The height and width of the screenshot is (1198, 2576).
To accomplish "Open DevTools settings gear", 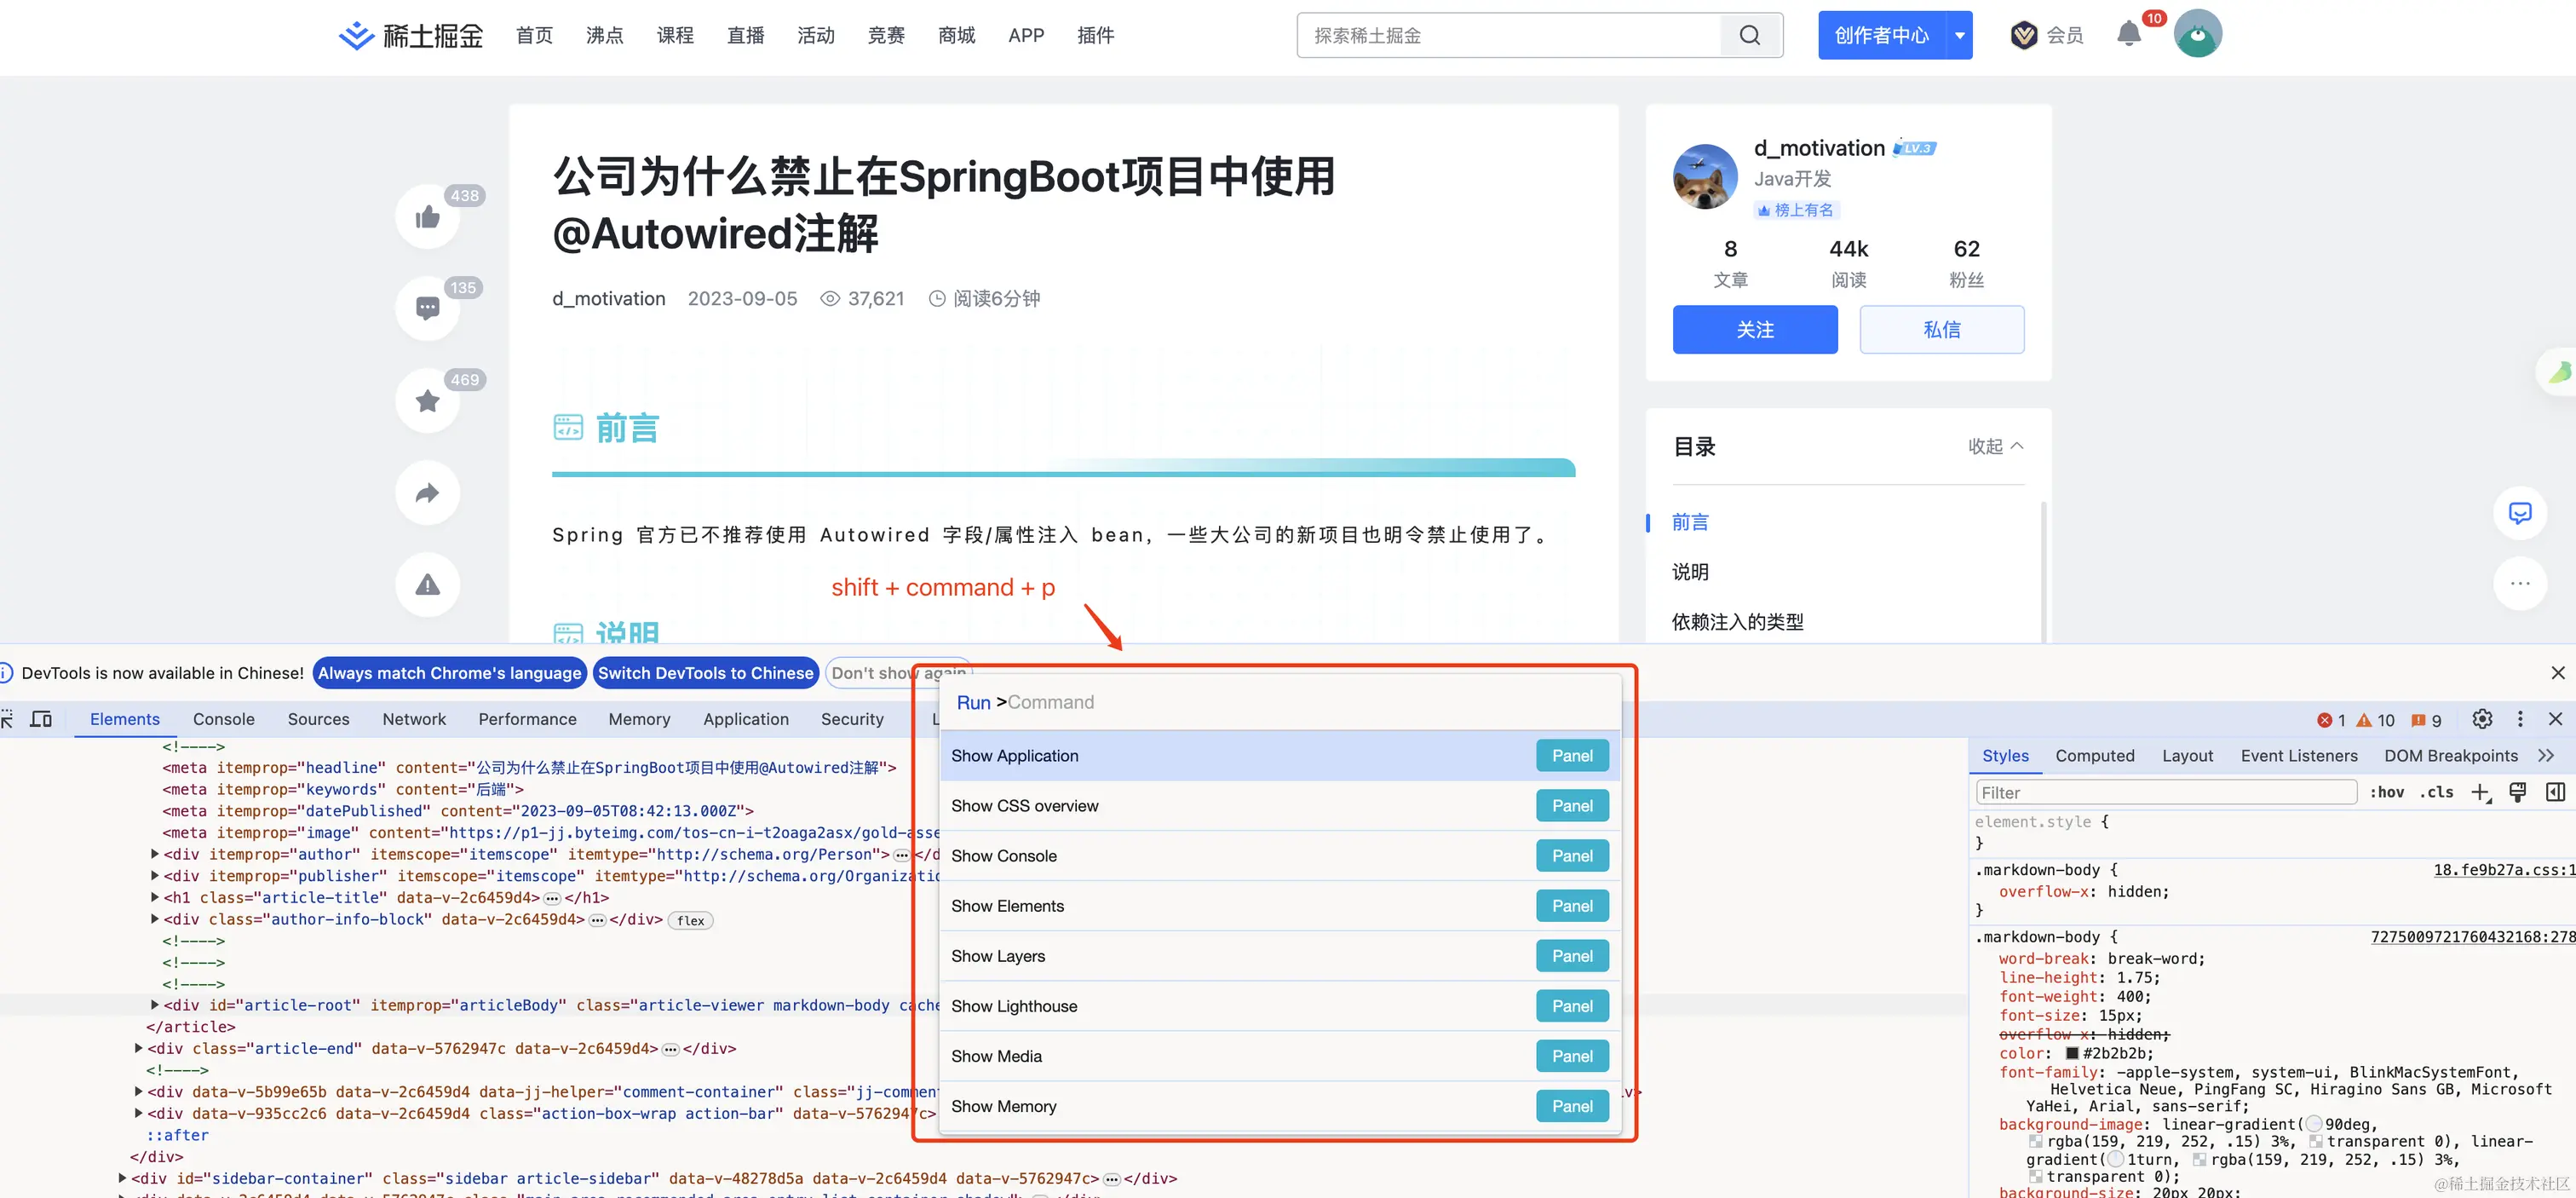I will (2481, 719).
